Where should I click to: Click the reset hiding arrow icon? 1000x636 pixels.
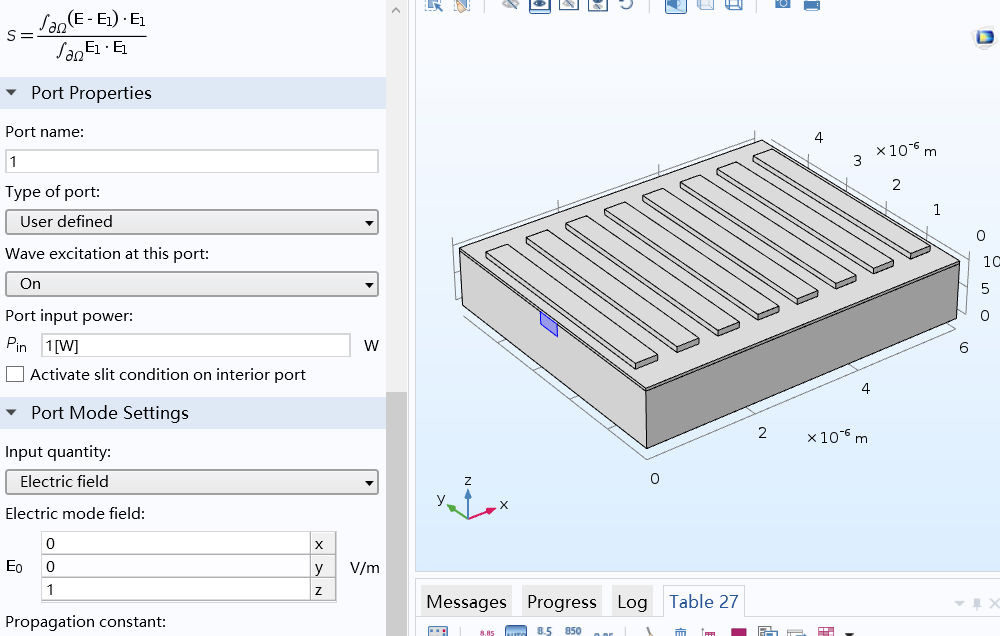(626, 4)
